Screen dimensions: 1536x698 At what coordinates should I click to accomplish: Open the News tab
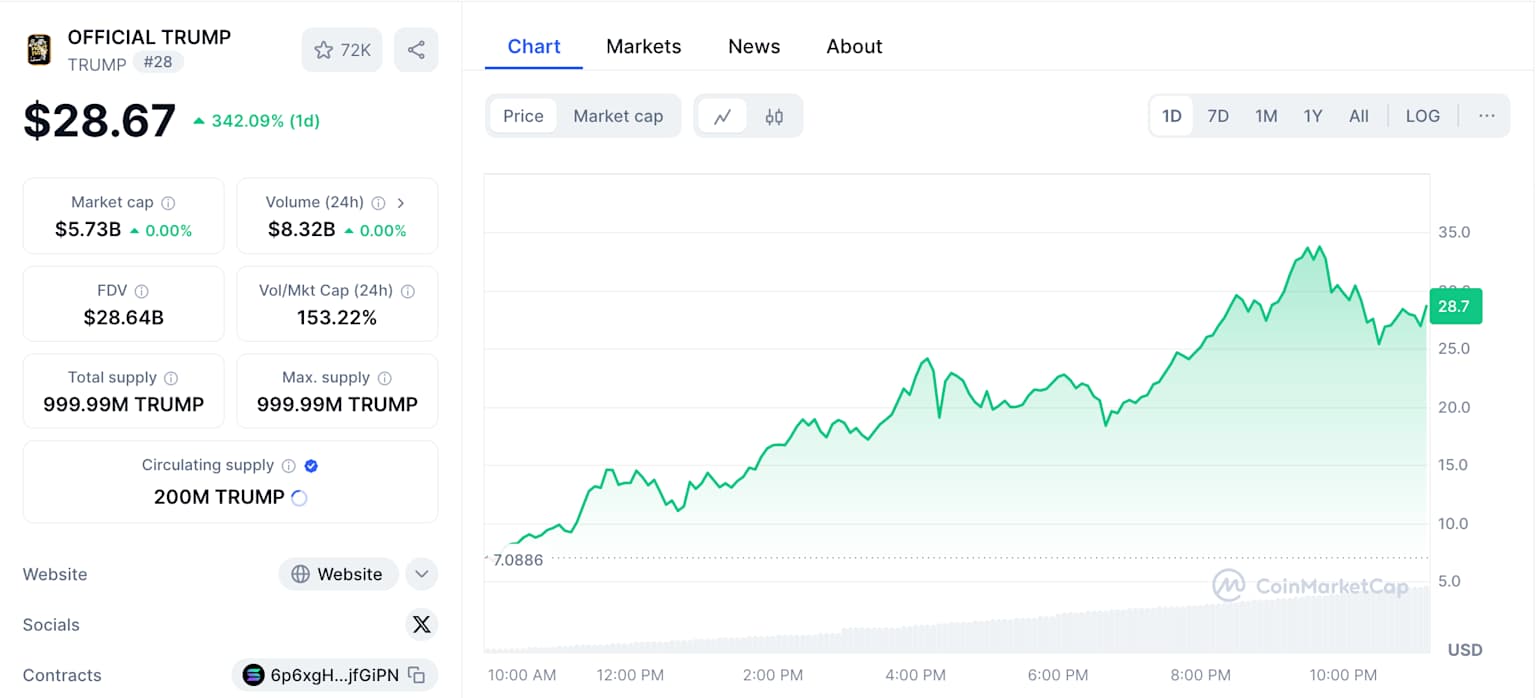754,46
